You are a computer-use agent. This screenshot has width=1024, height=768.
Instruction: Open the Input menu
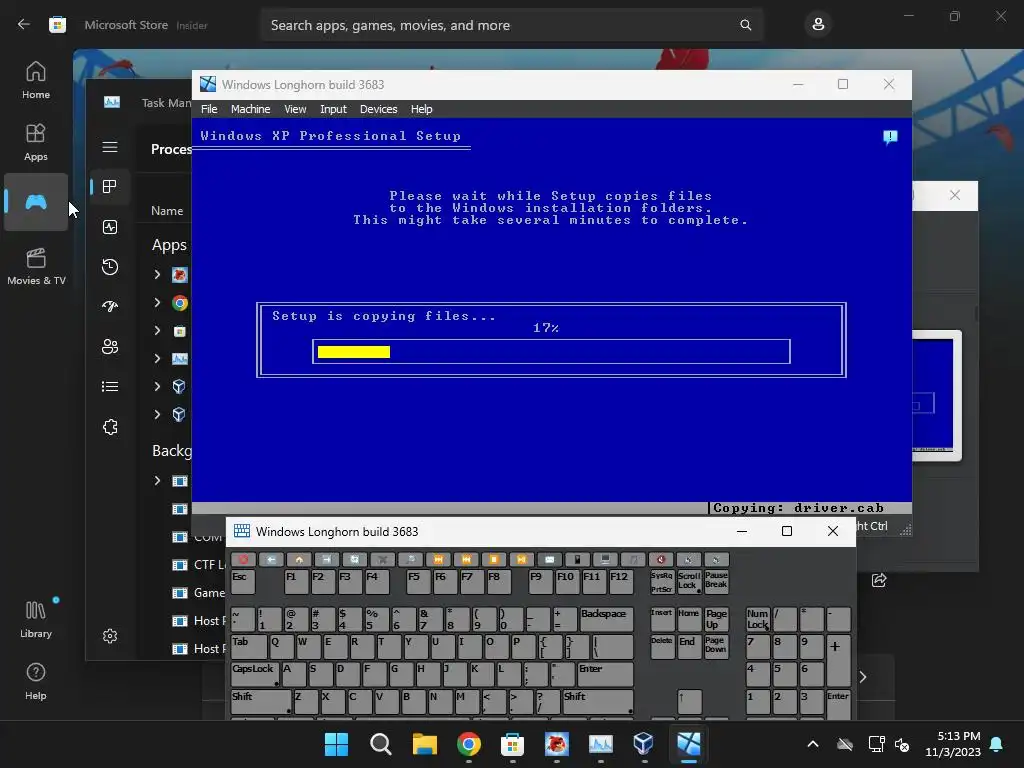click(x=333, y=109)
